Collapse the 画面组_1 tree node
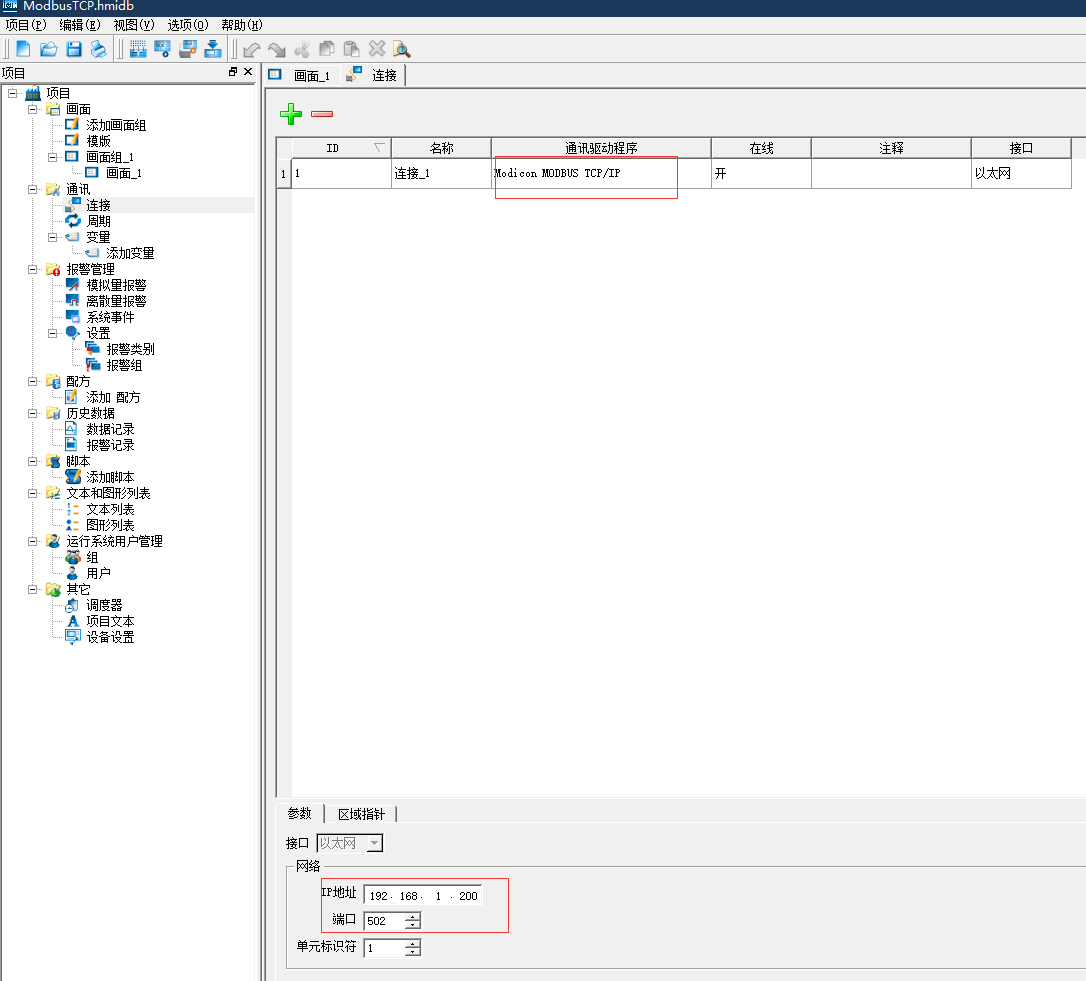This screenshot has height=981, width=1086. pyautogui.click(x=52, y=157)
